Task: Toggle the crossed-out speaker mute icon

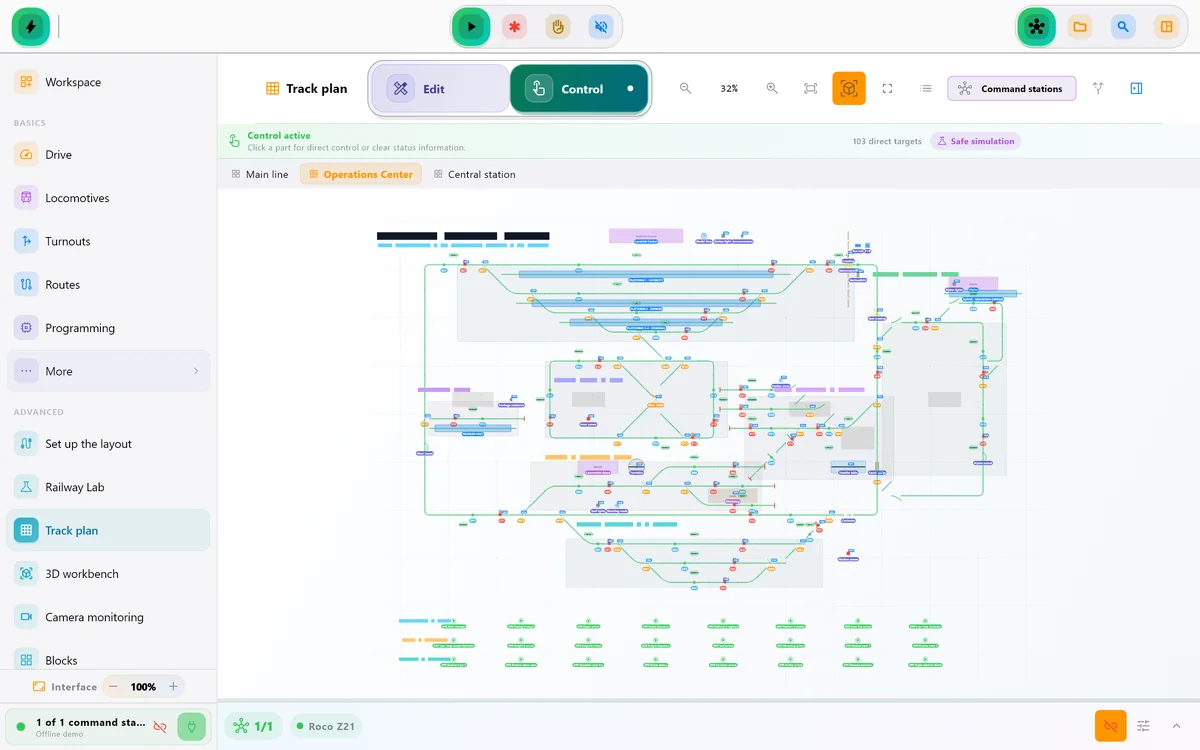Action: click(601, 27)
